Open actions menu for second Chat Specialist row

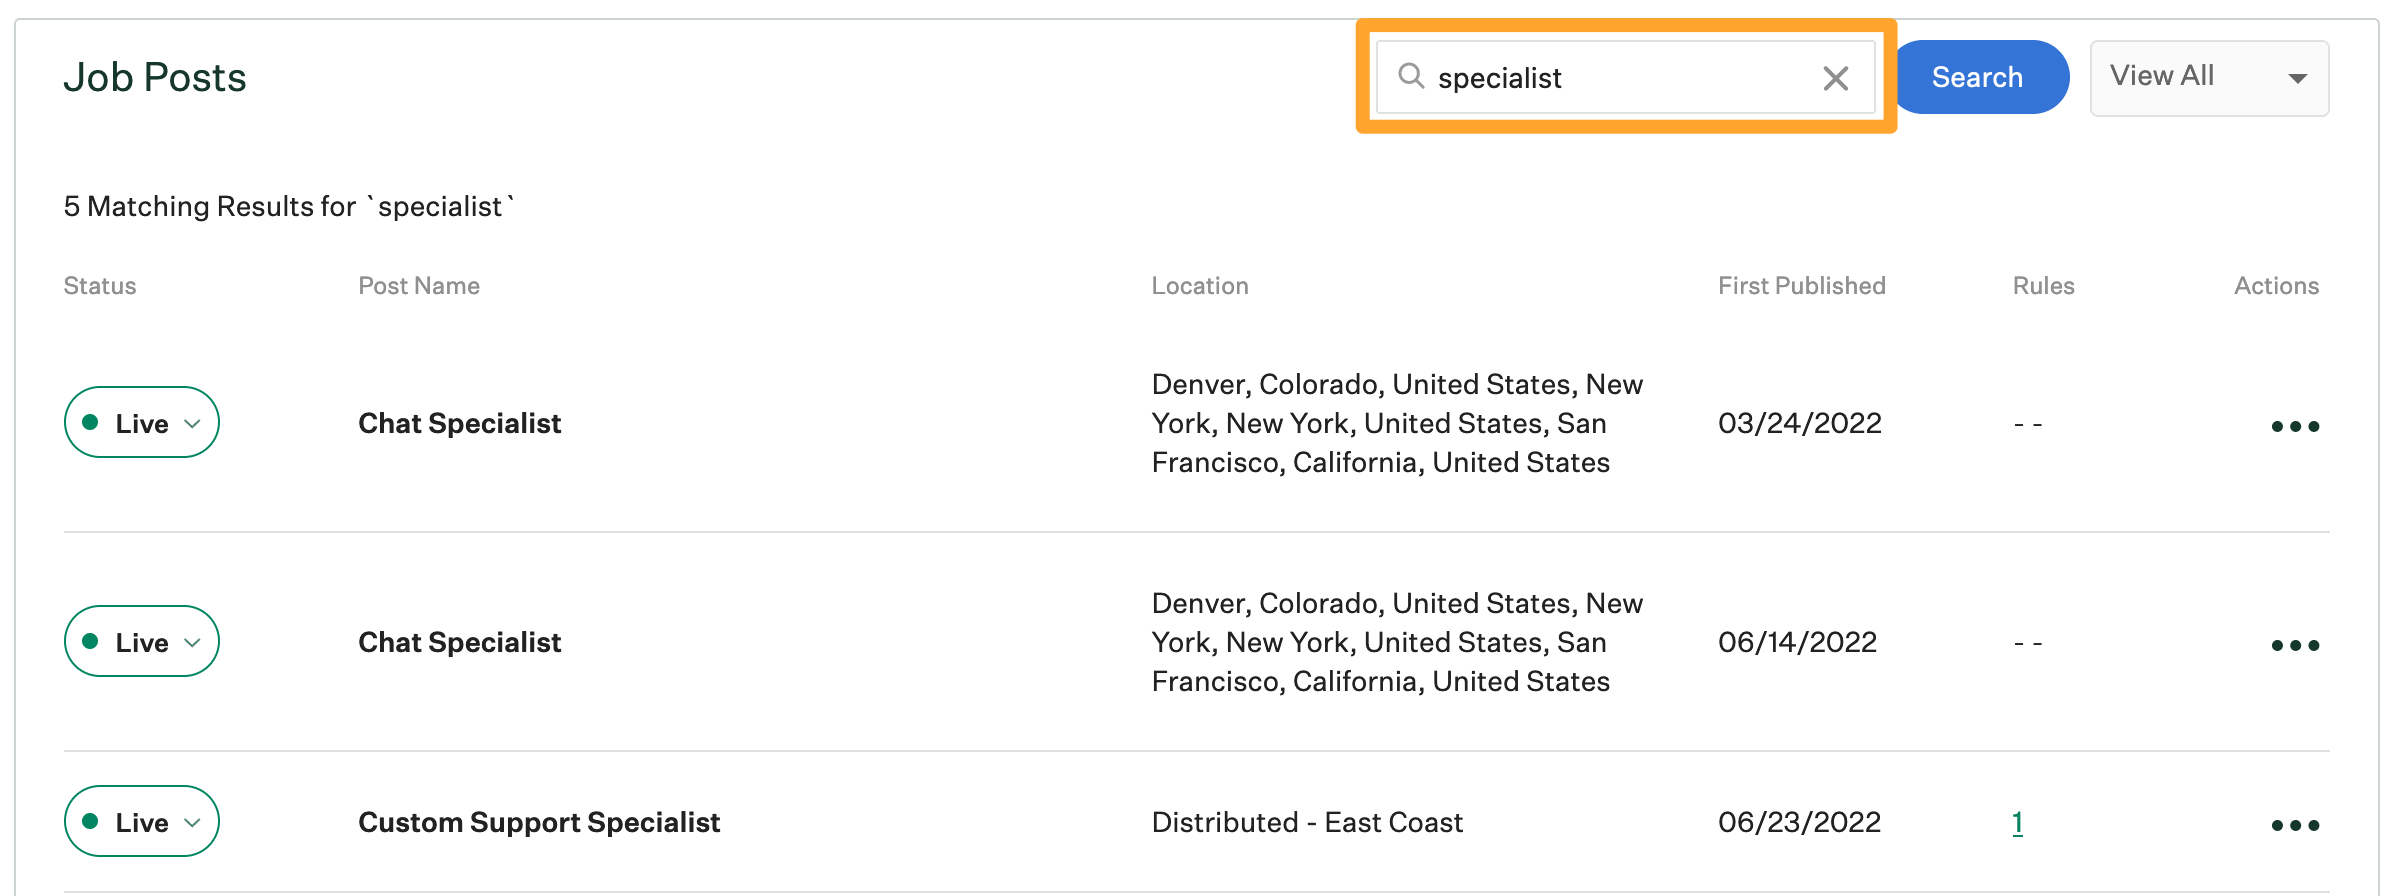[x=2294, y=644]
